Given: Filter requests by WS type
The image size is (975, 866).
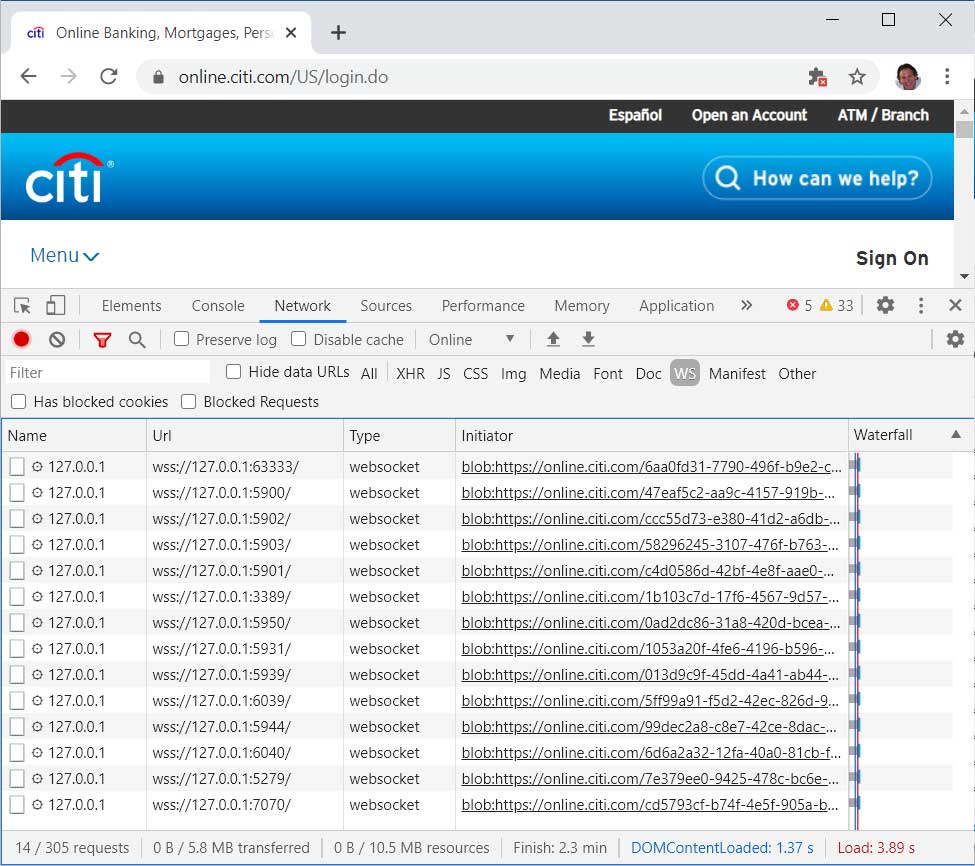Looking at the screenshot, I should (x=685, y=373).
